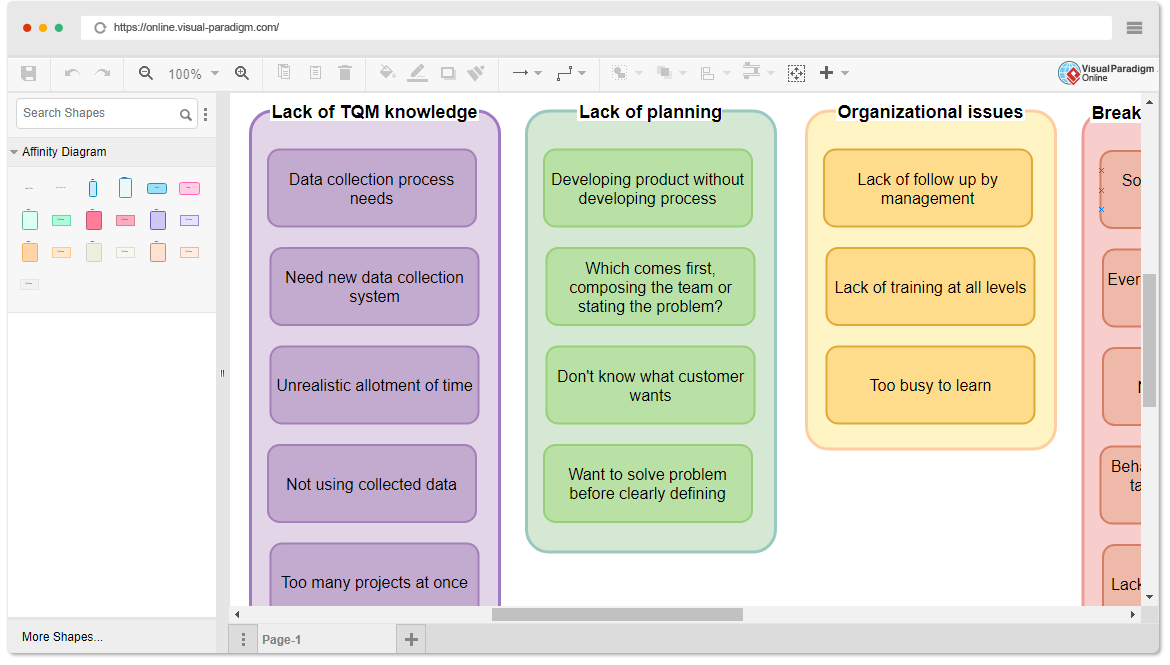This screenshot has width=1170, height=665.
Task: Open the Fill Color tool
Action: coord(387,72)
